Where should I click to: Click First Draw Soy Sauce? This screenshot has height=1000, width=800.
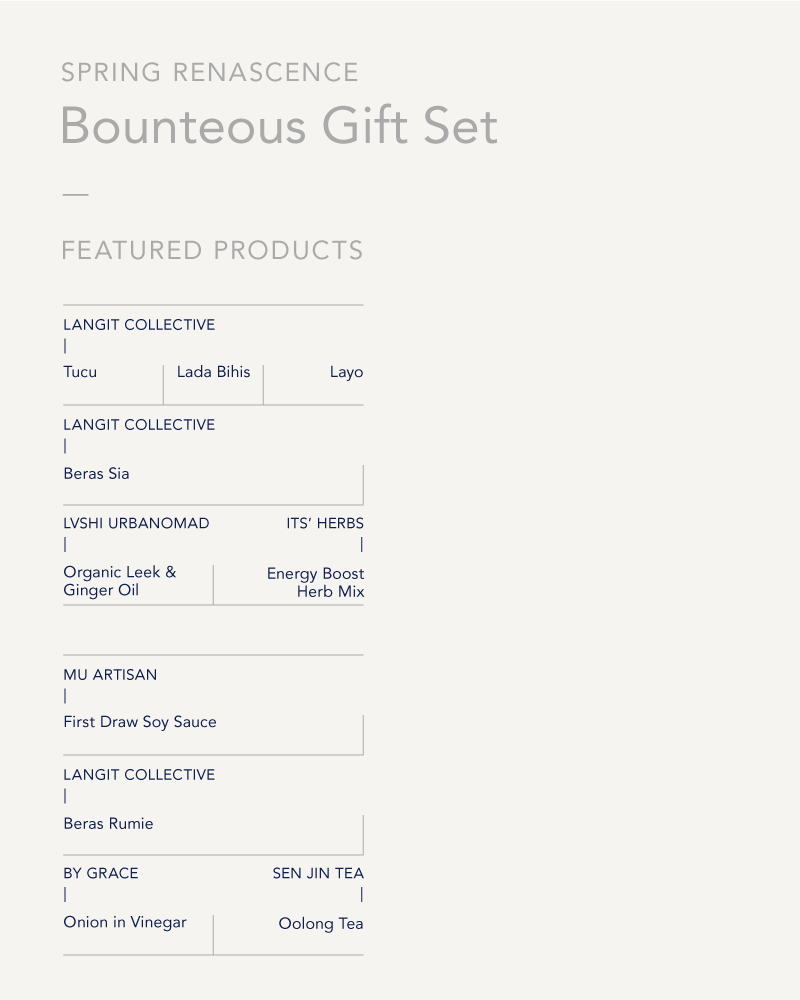(140, 722)
